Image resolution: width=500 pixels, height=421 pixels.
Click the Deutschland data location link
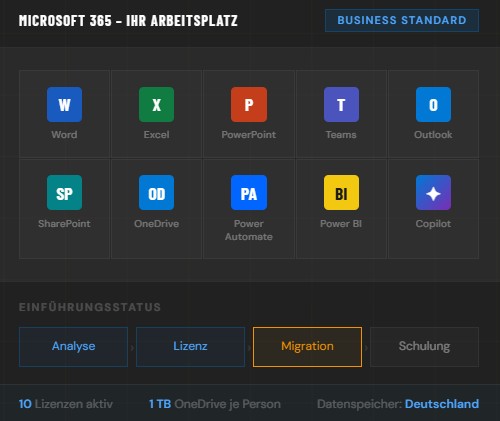pyautogui.click(x=442, y=404)
